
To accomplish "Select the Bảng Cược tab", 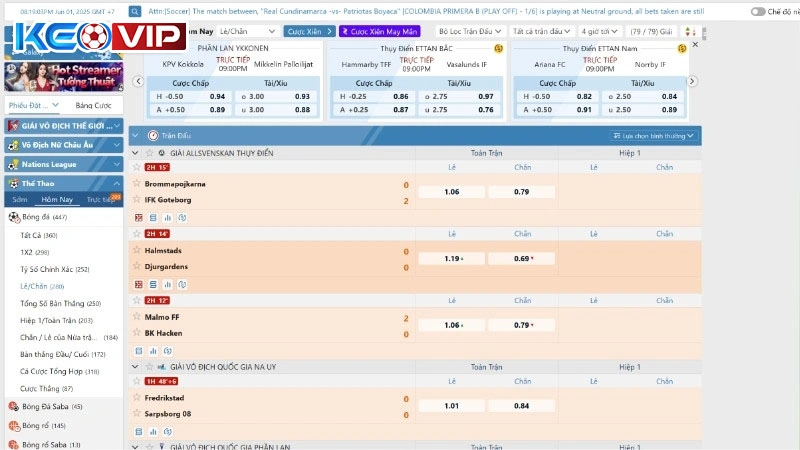I will [x=93, y=105].
